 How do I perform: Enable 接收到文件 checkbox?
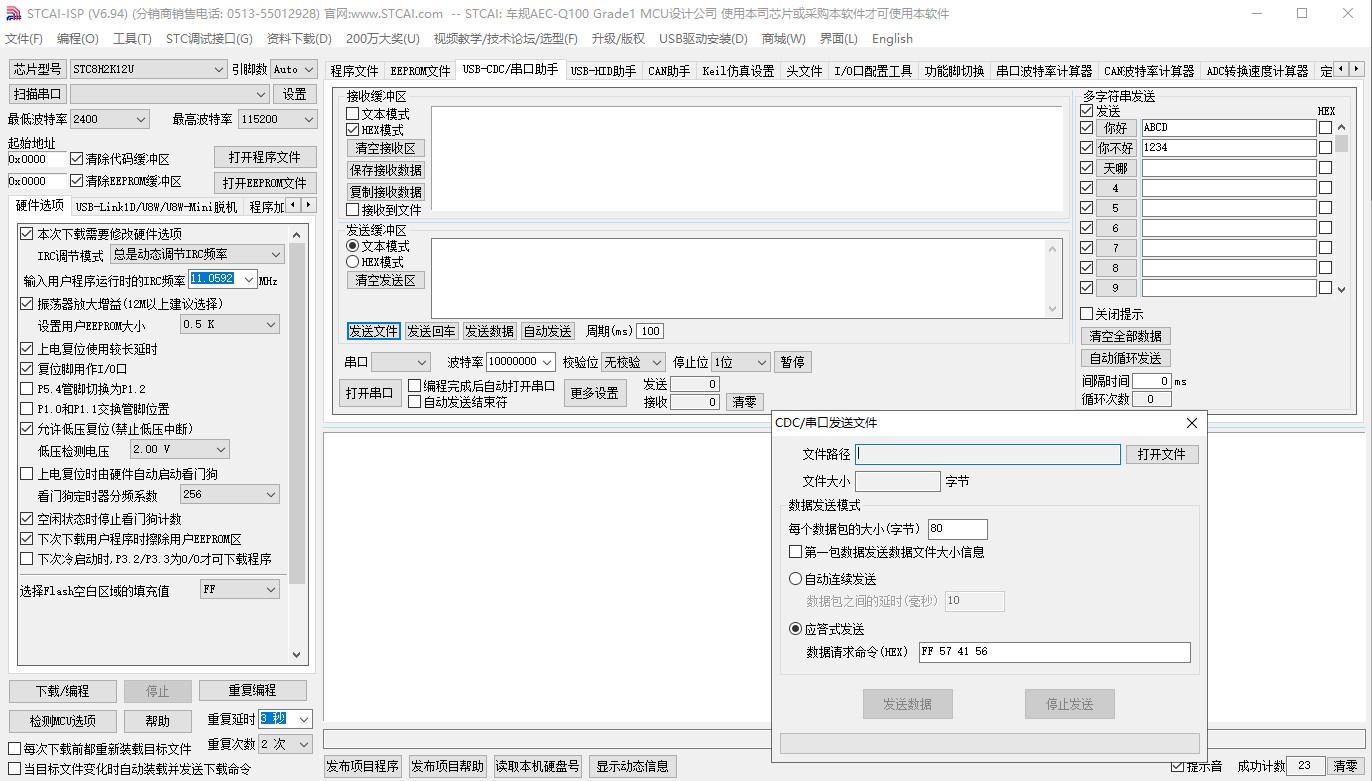pos(352,210)
